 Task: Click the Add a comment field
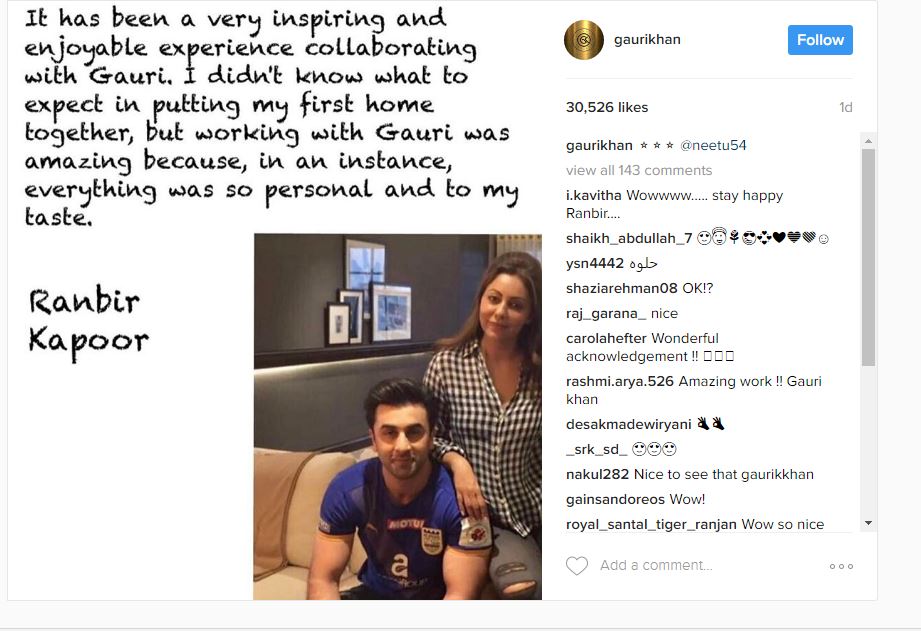(x=656, y=565)
